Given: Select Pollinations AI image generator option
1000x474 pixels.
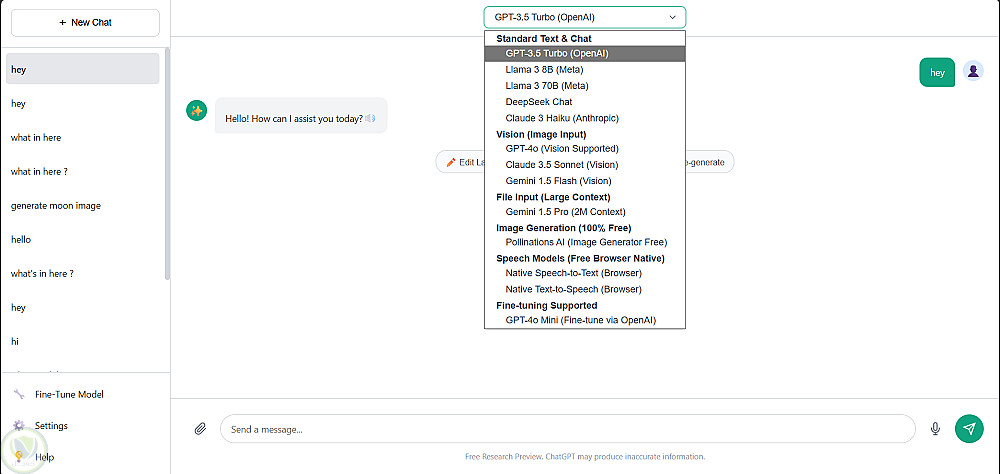Looking at the screenshot, I should coord(586,242).
